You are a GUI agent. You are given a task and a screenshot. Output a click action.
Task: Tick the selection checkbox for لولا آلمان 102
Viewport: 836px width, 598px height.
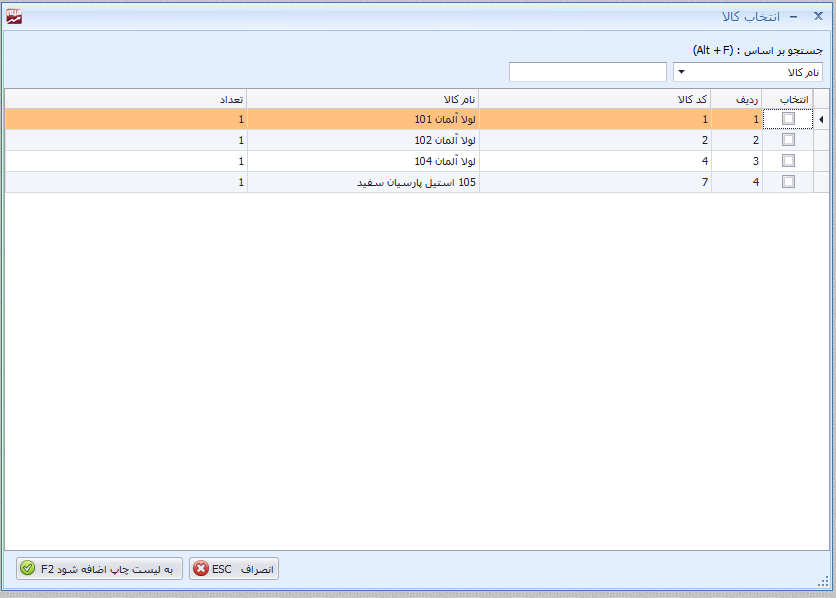tap(788, 140)
